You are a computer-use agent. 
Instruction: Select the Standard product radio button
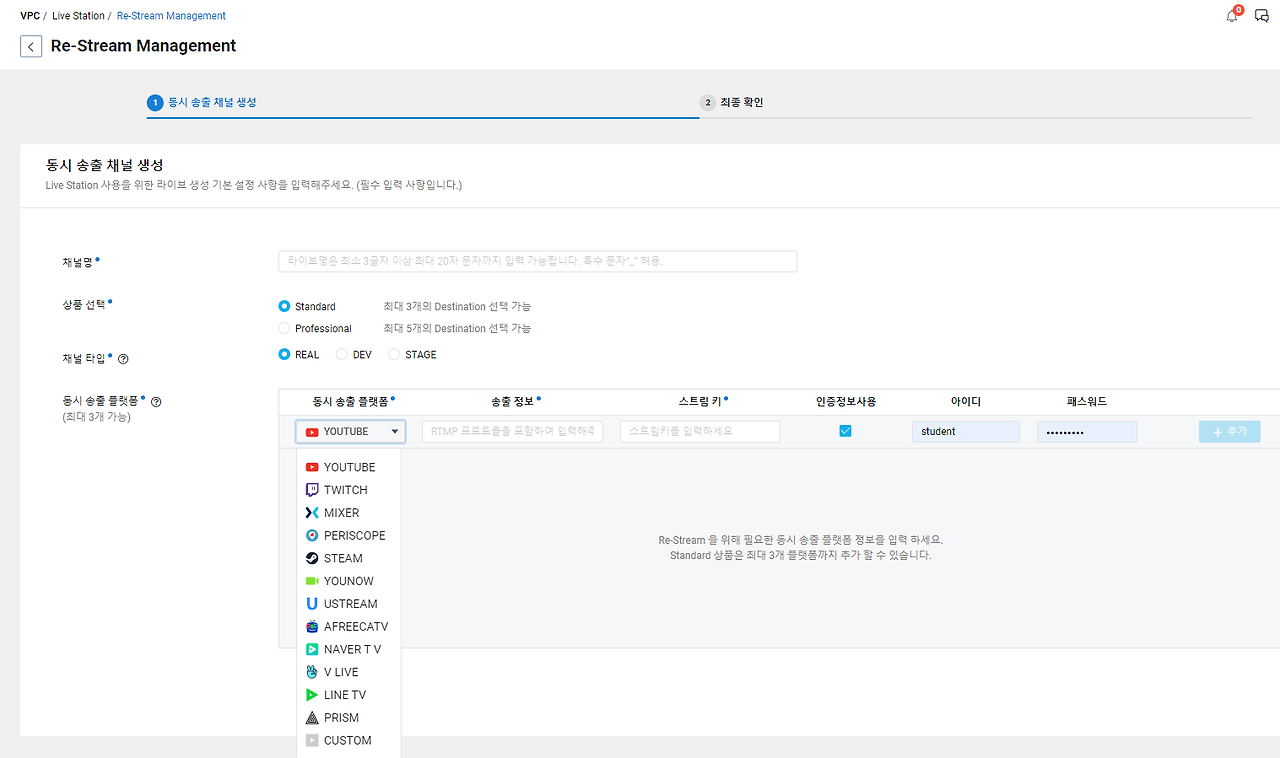285,306
